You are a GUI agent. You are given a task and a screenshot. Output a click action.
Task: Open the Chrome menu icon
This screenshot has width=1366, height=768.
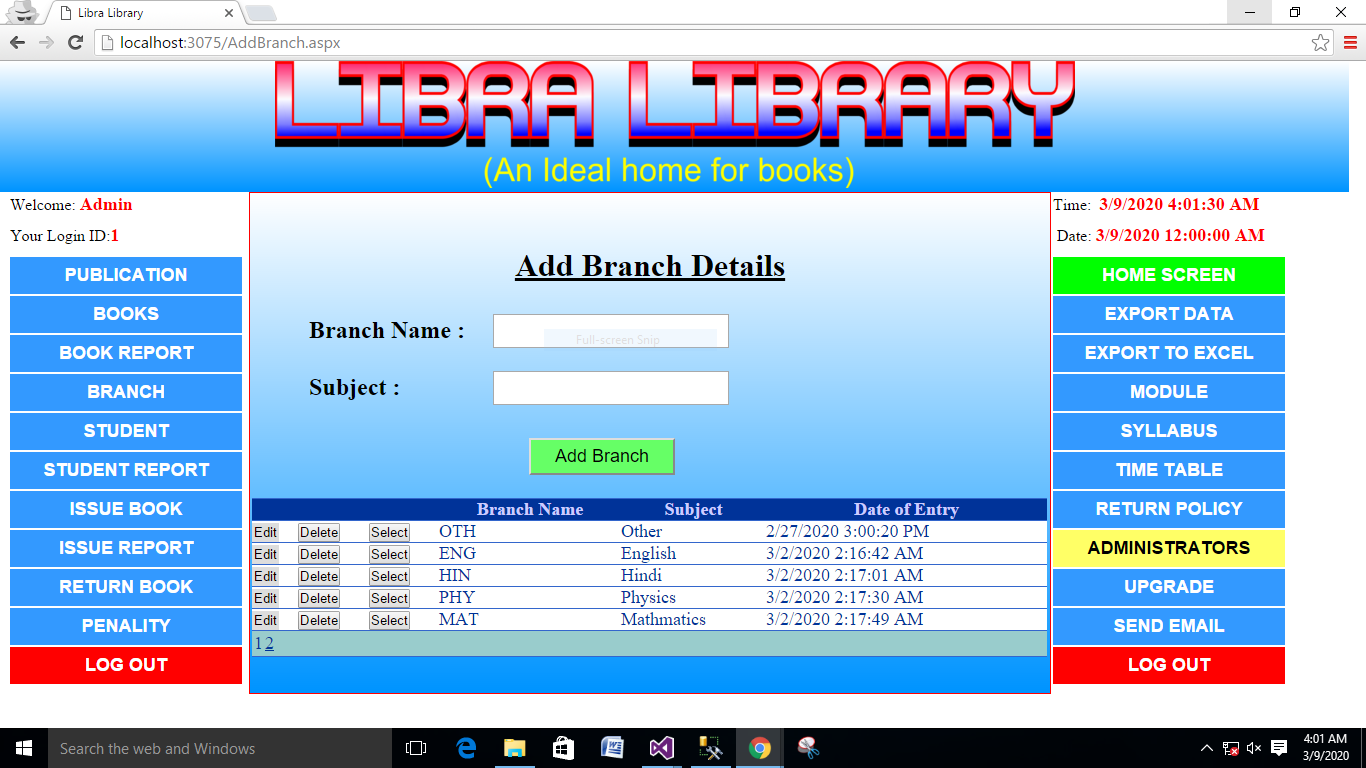(x=1350, y=42)
